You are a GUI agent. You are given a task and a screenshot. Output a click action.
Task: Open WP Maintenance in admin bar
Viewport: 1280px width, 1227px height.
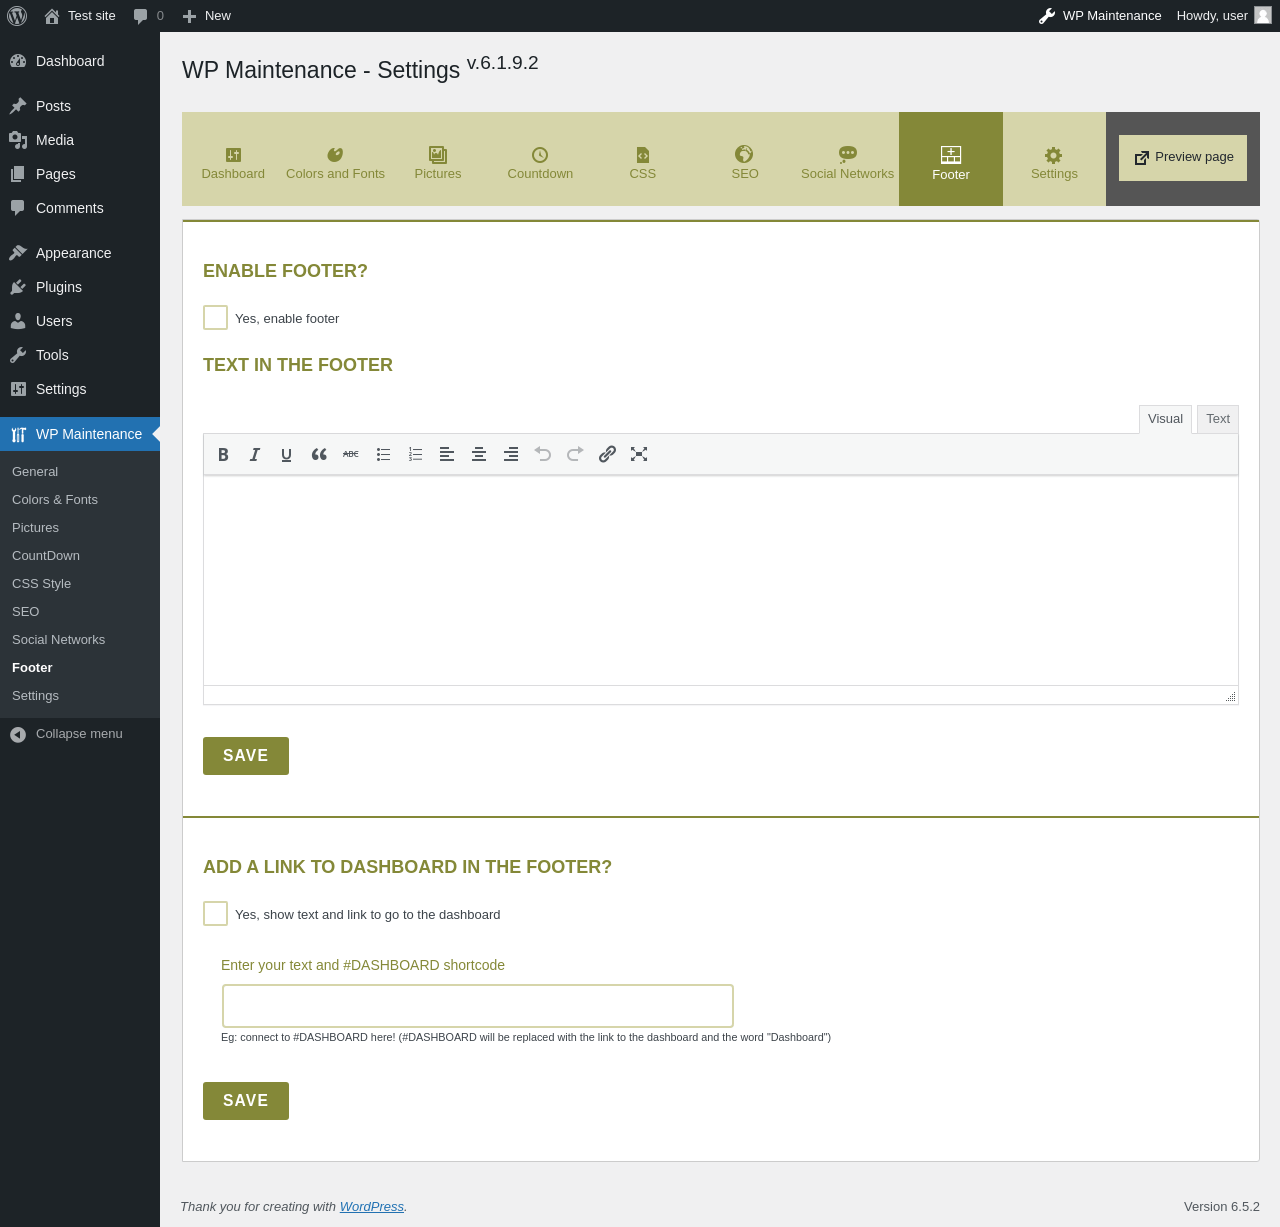(1100, 16)
